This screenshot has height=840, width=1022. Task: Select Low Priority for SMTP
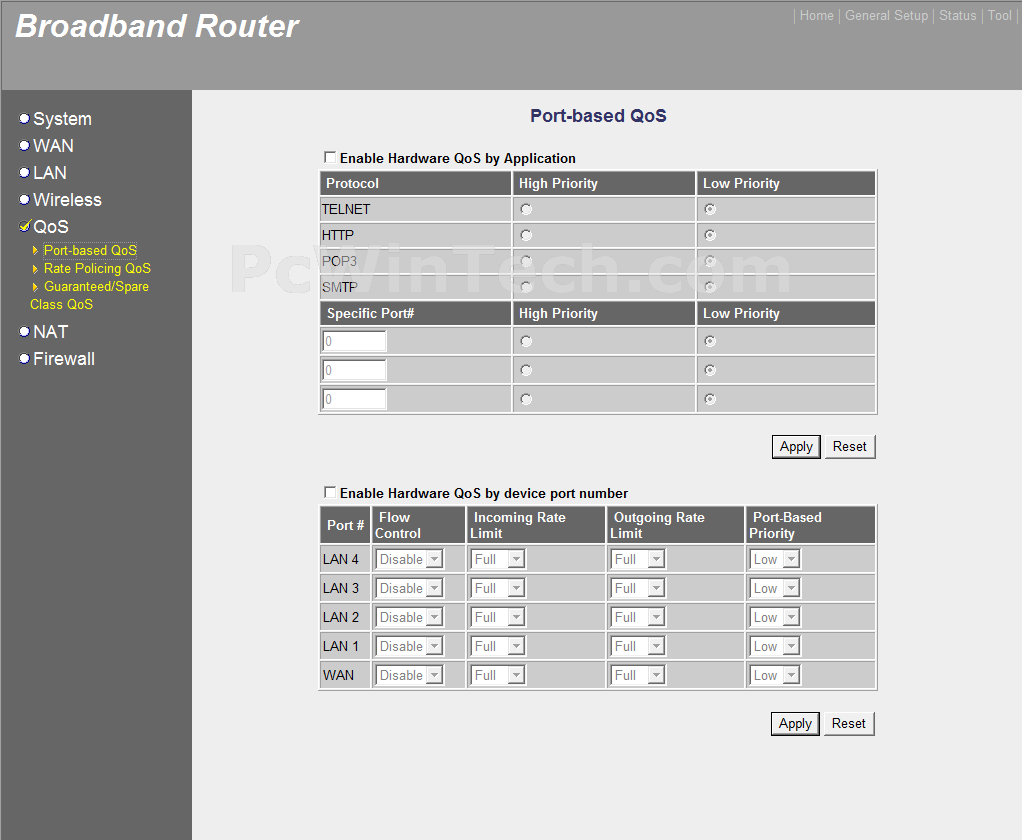[710, 287]
